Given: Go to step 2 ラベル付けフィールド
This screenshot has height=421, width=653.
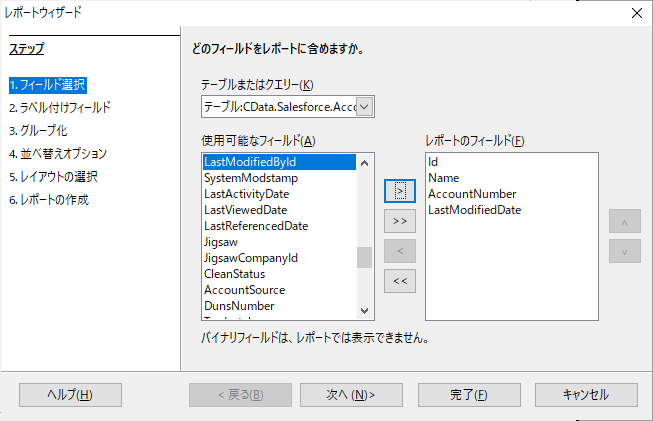Looking at the screenshot, I should tap(59, 107).
